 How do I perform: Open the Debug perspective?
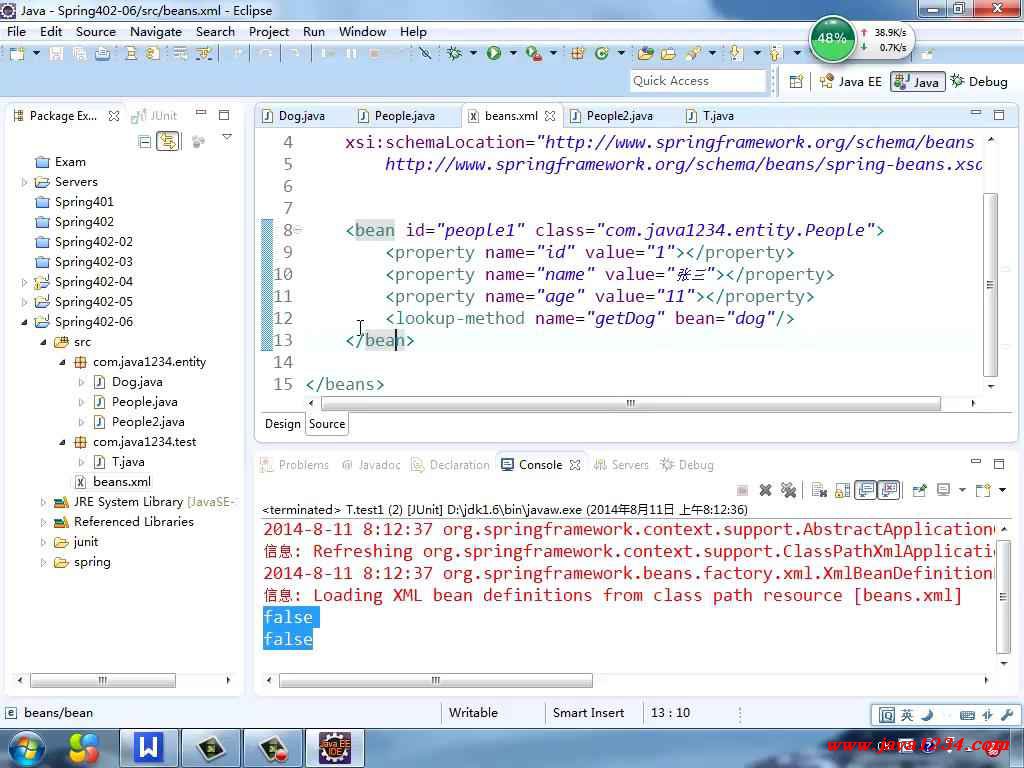(x=979, y=82)
